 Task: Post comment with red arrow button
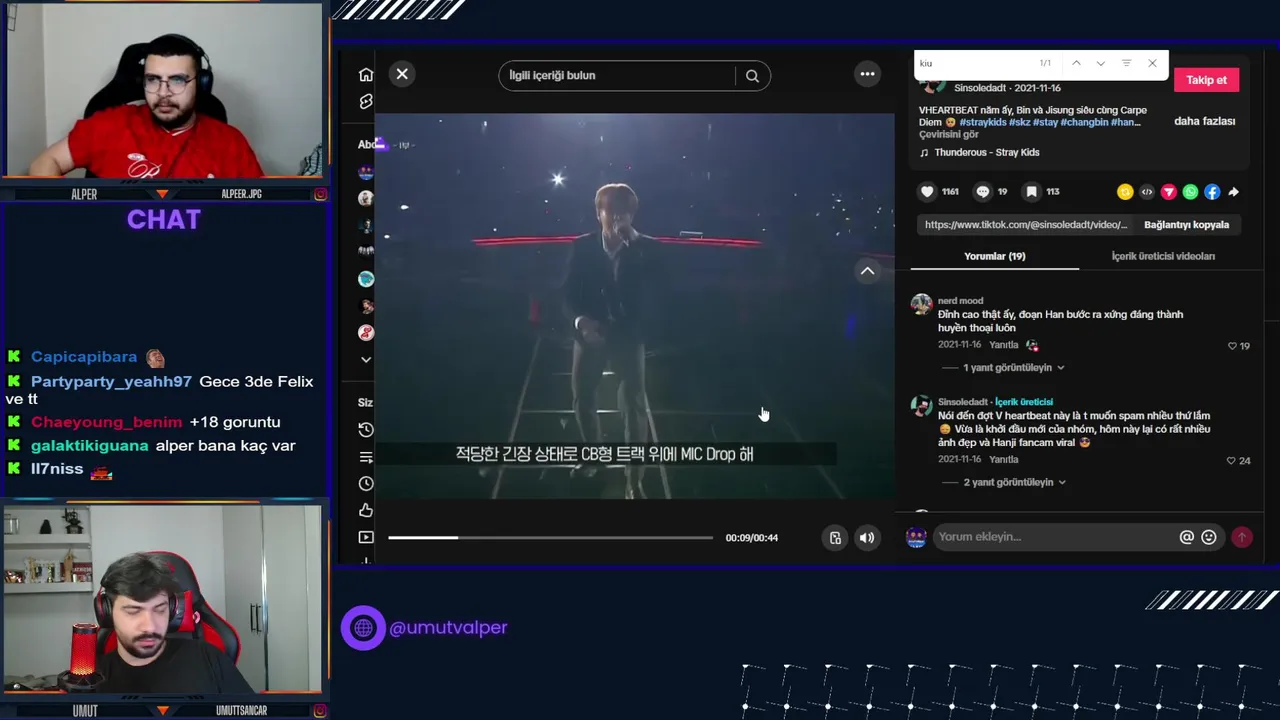coord(1242,537)
